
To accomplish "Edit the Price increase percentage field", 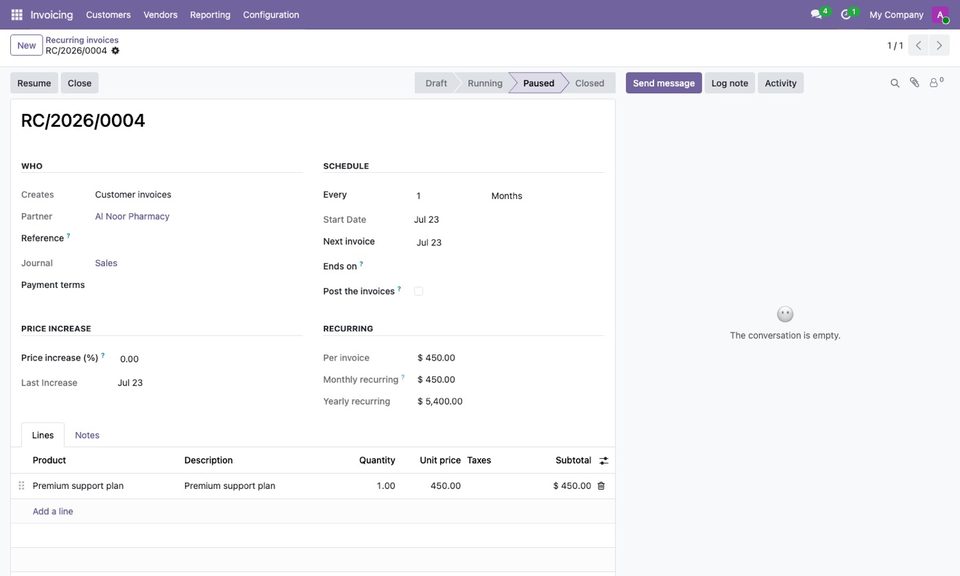I will tap(208, 359).
